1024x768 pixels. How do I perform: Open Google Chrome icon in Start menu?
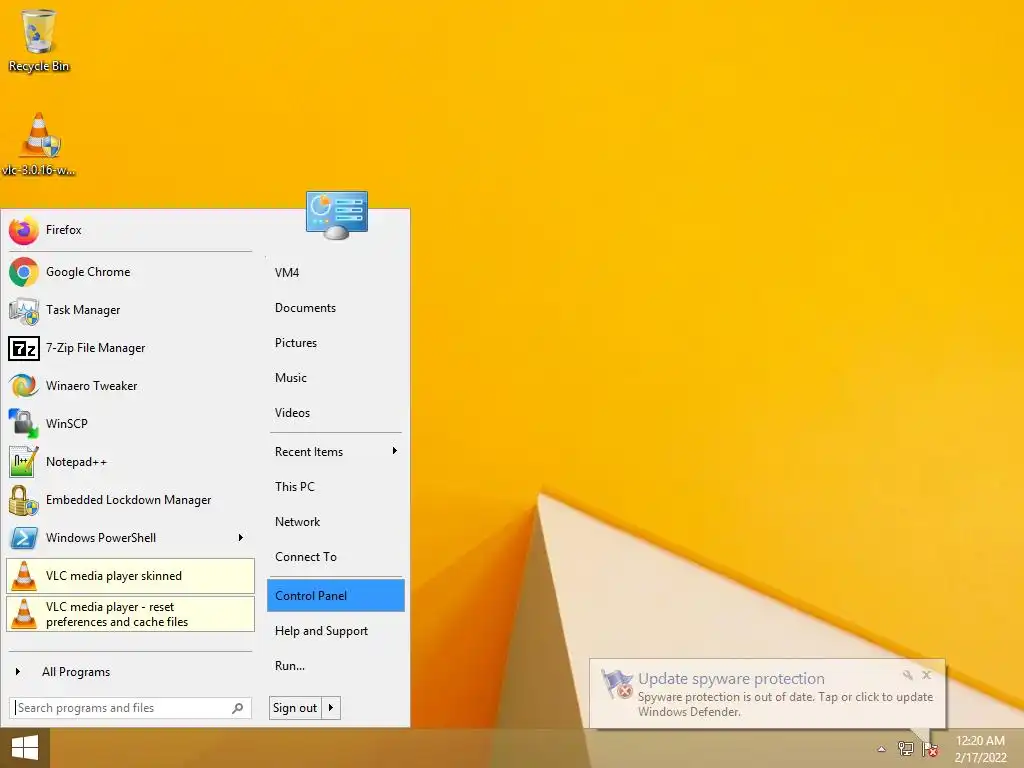click(x=24, y=272)
